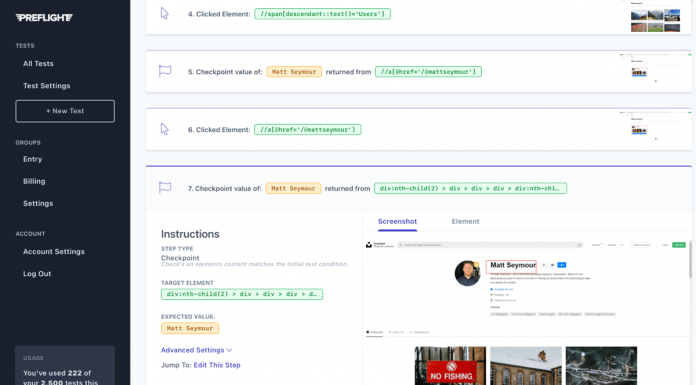Click blue button beside profile name
Screen dimensions: 696x385
click(x=562, y=265)
